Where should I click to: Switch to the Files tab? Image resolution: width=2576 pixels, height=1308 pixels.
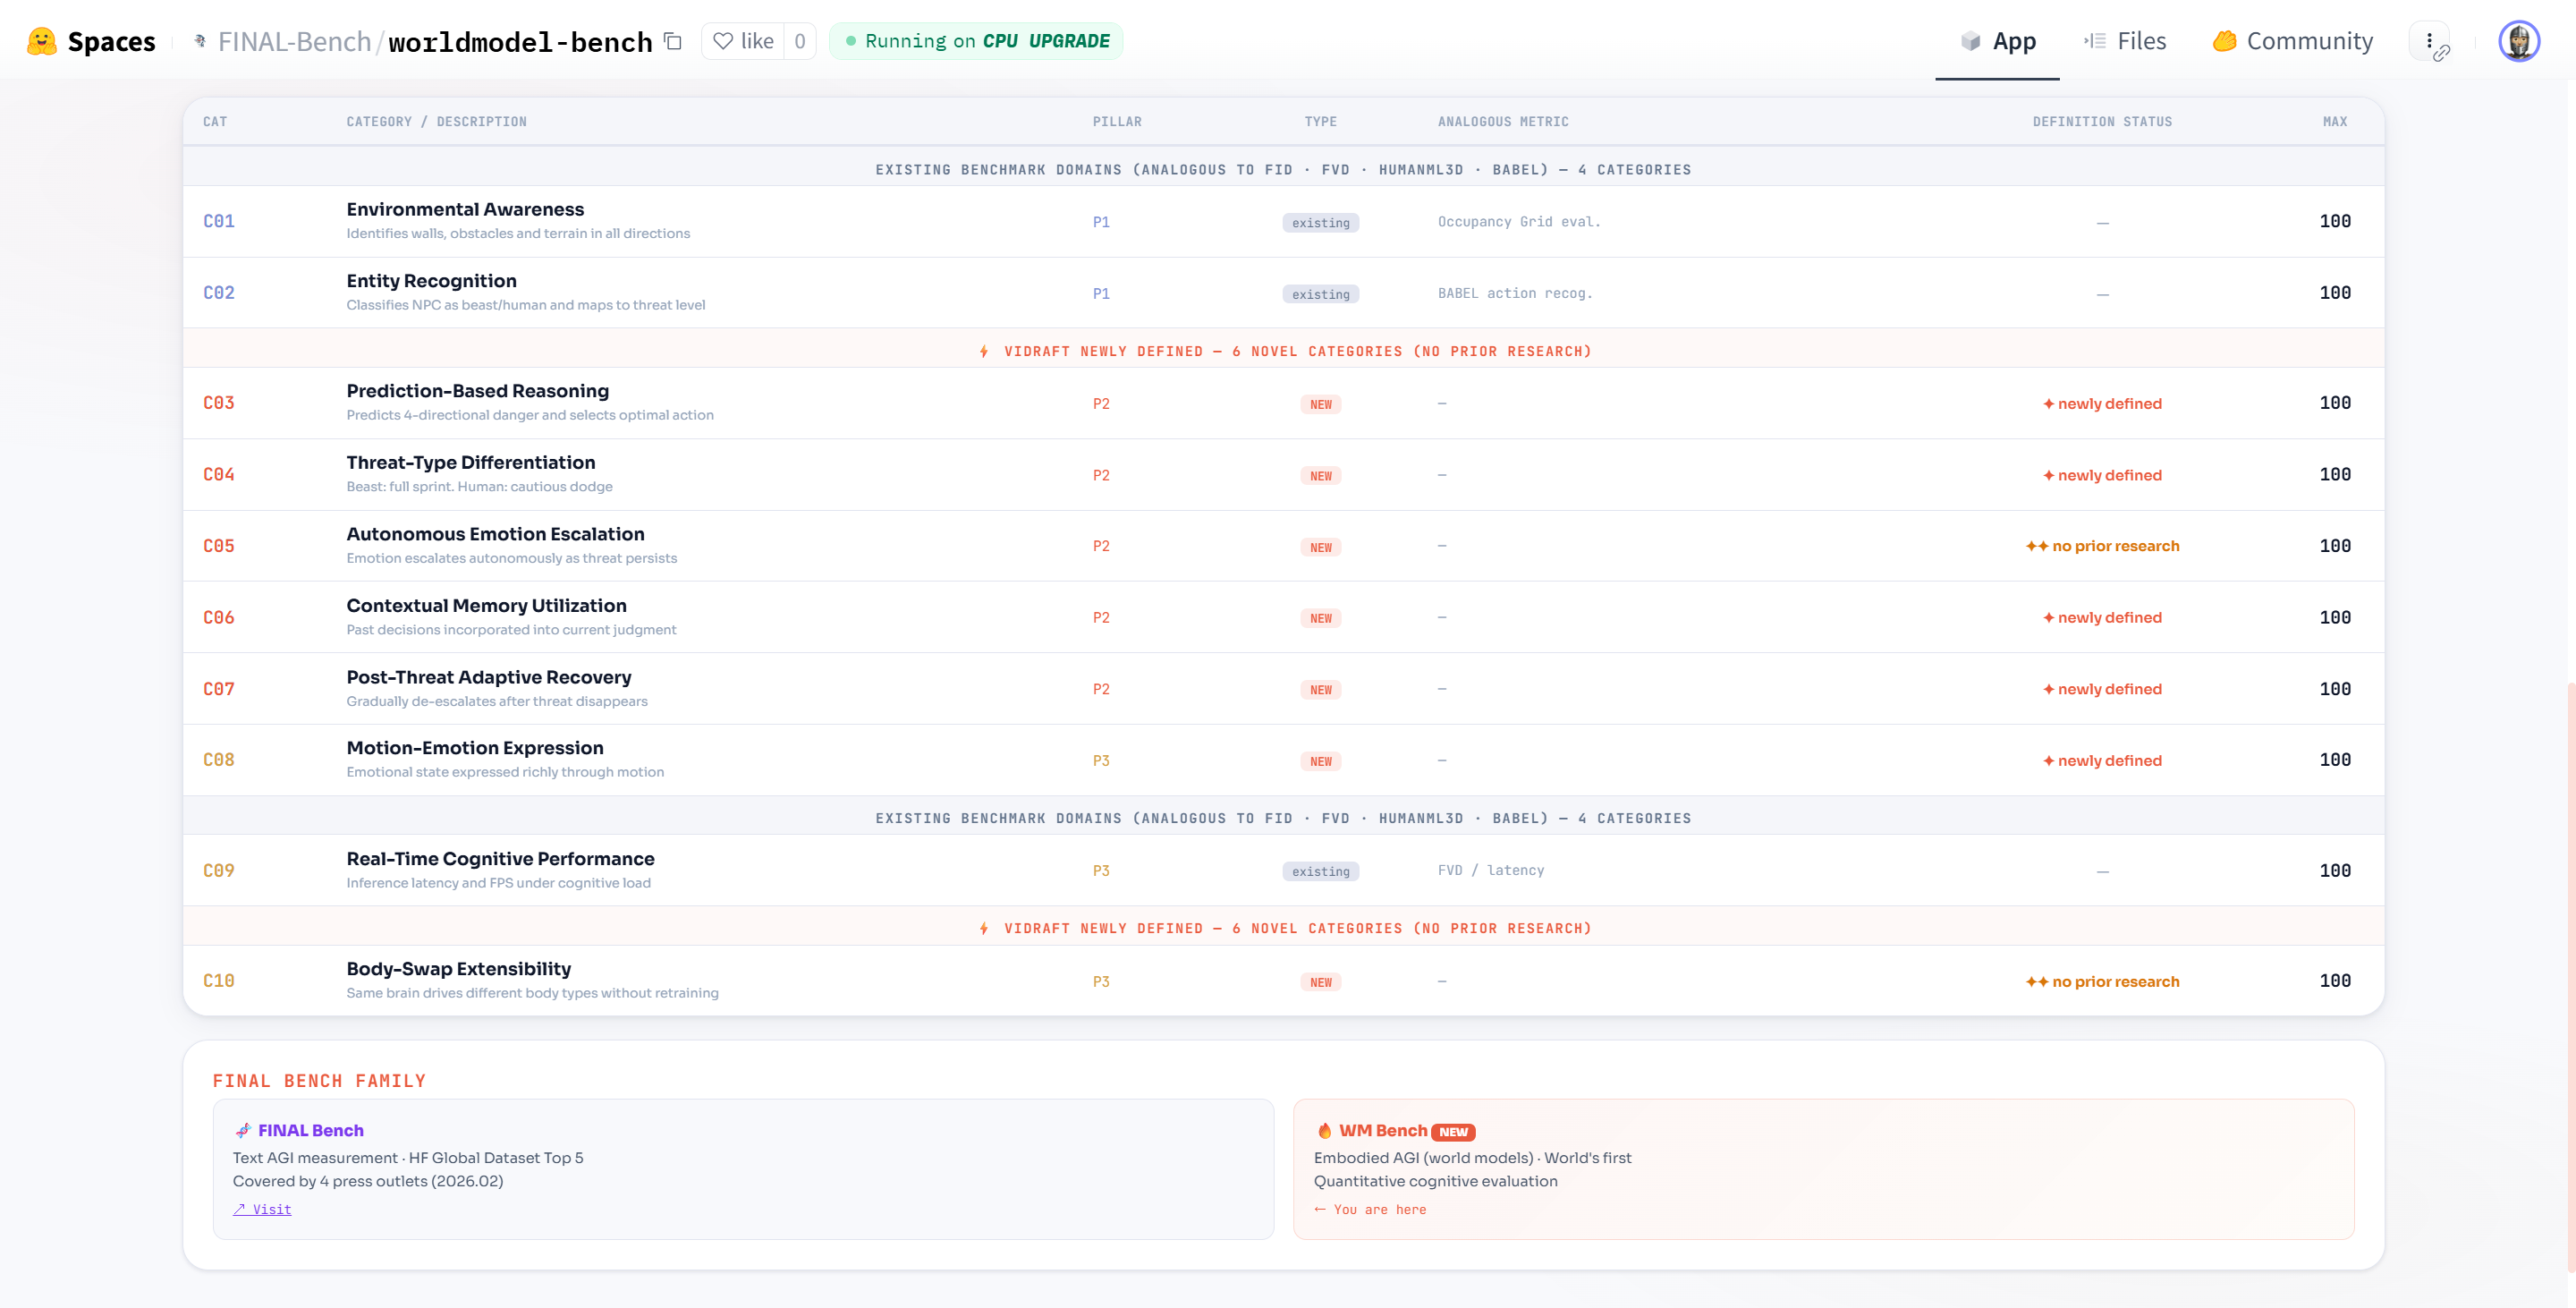2125,41
